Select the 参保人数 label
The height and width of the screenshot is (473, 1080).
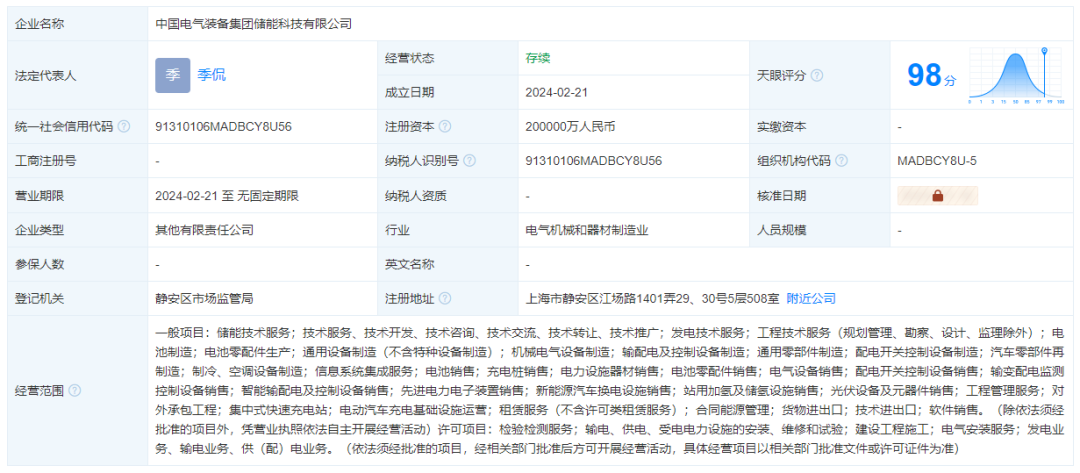click(39, 264)
